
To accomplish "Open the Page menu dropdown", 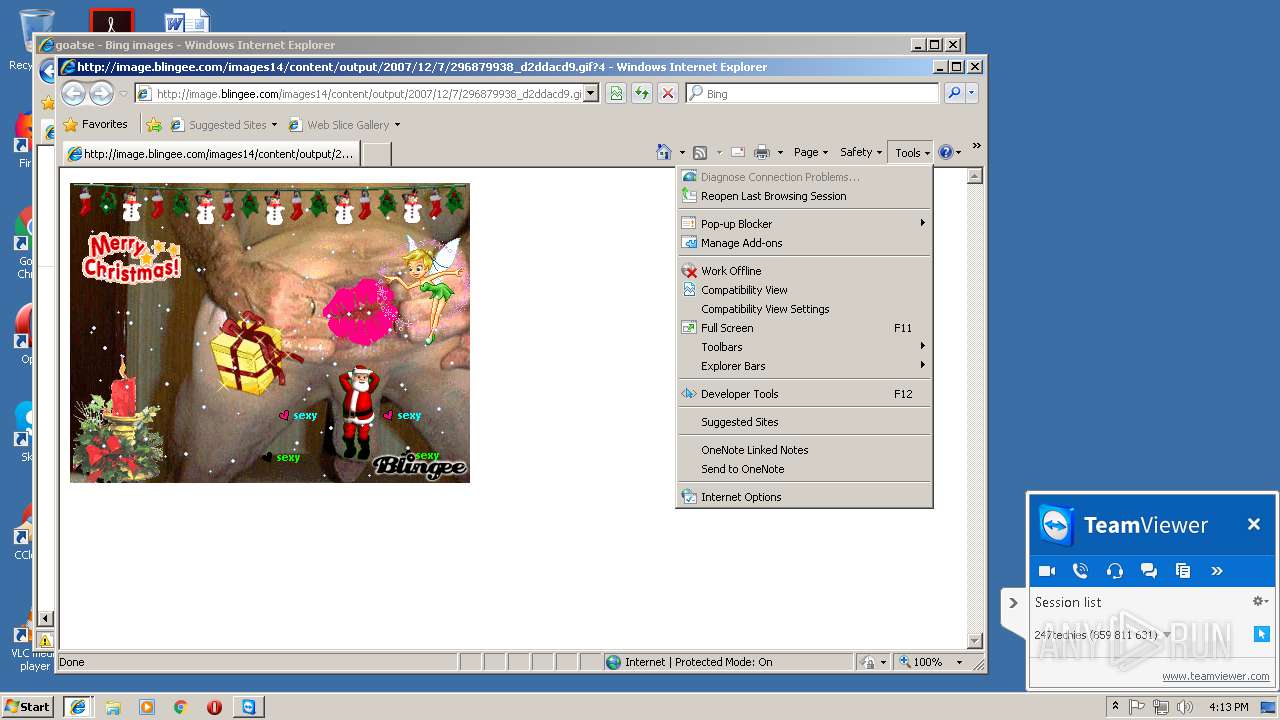I will 810,153.
